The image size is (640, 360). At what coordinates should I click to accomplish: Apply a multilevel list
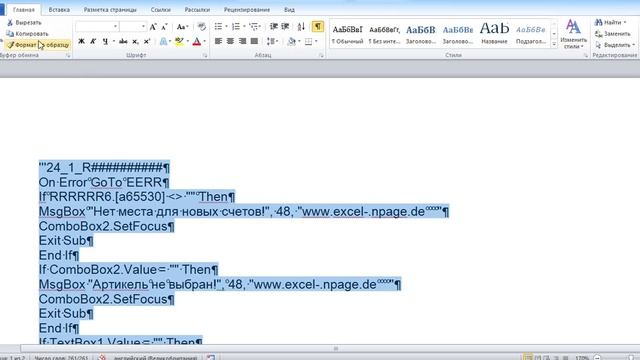point(254,27)
